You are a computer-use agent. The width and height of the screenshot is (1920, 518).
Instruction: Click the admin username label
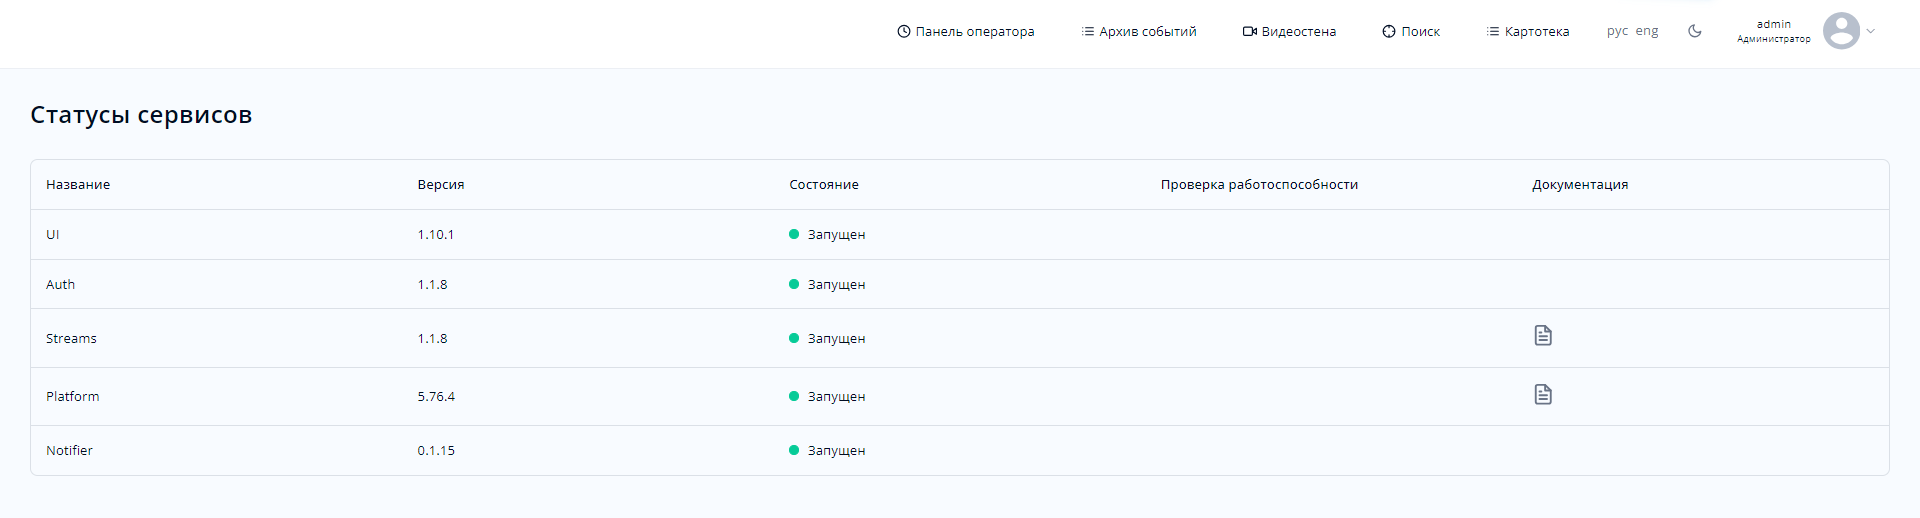[1774, 24]
